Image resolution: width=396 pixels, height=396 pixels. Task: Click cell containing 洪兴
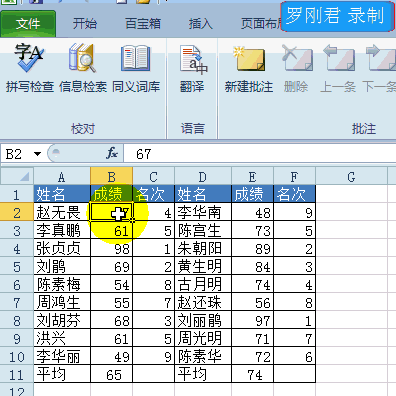[x=62, y=338]
